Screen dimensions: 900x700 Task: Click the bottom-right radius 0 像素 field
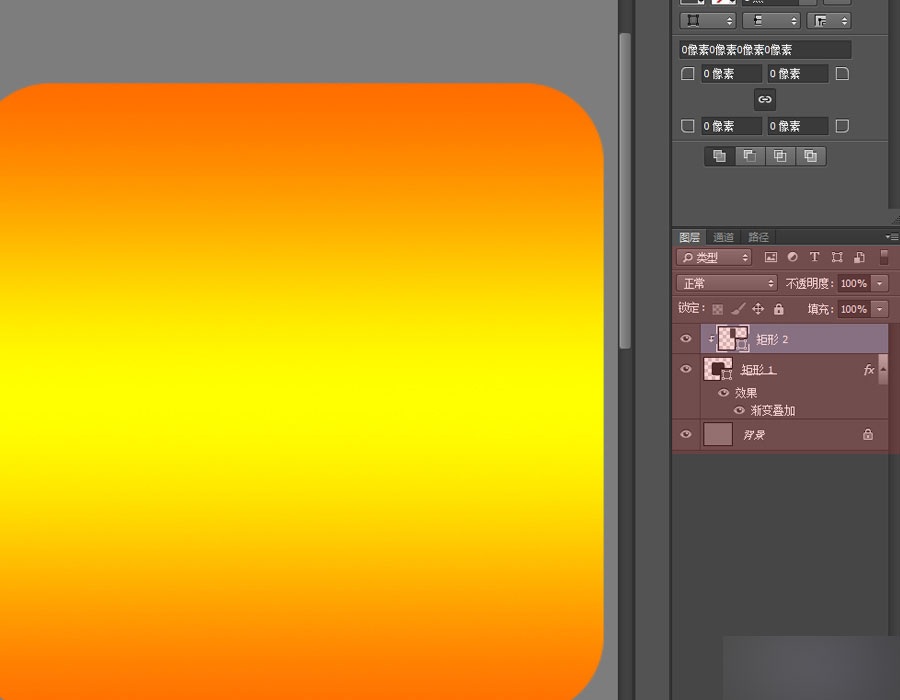click(798, 126)
